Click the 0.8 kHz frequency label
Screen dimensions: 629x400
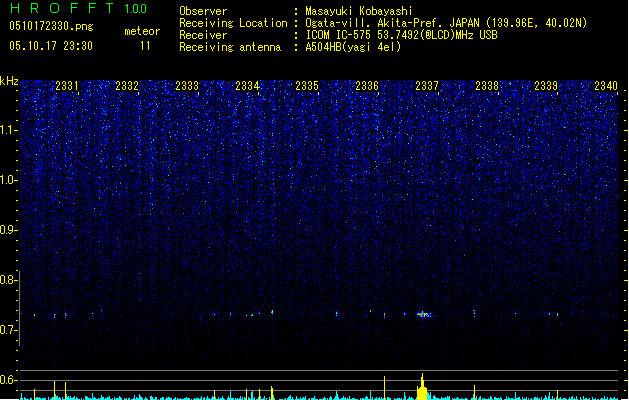coord(9,280)
